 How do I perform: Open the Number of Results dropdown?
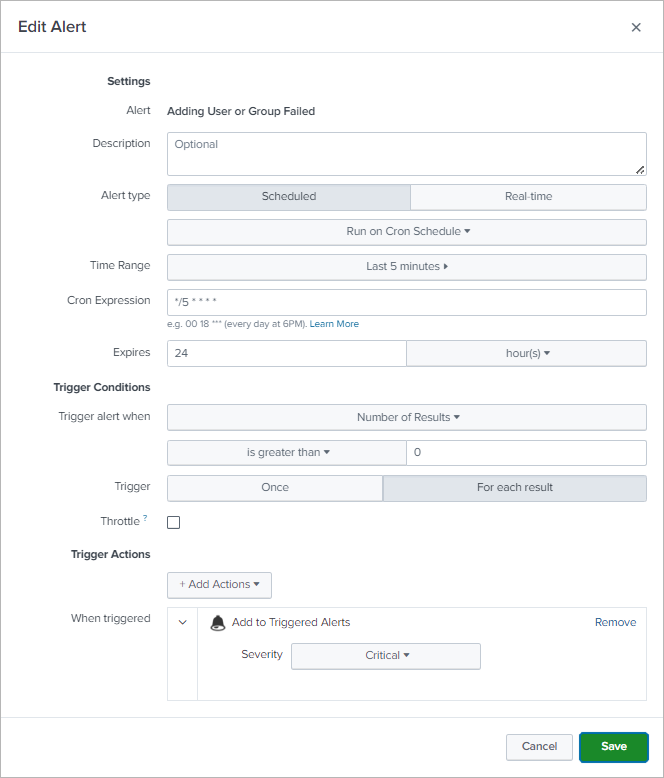point(407,418)
